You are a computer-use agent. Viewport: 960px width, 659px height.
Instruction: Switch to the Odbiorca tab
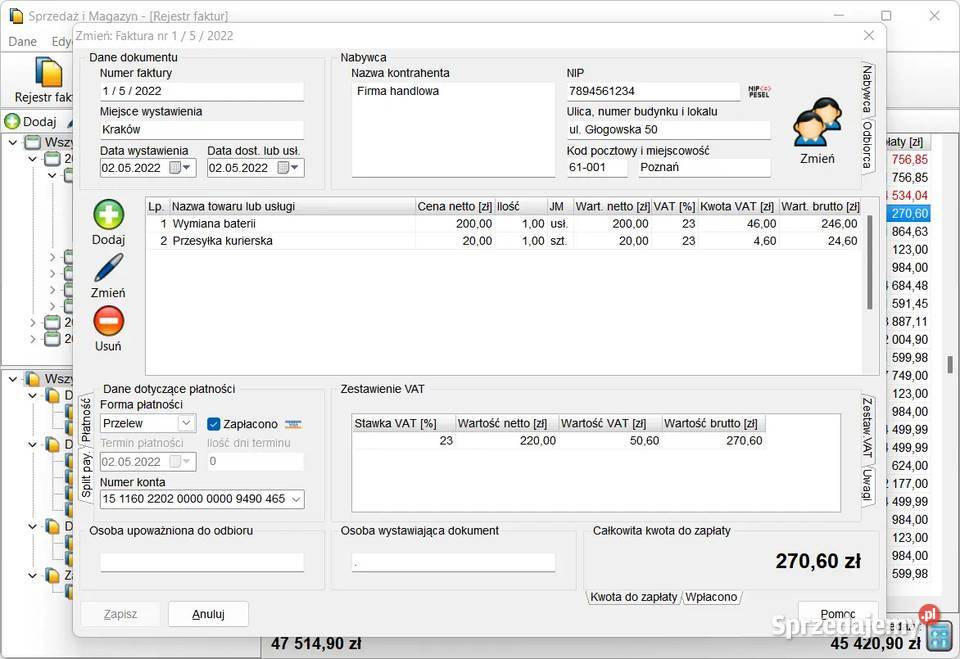point(867,147)
